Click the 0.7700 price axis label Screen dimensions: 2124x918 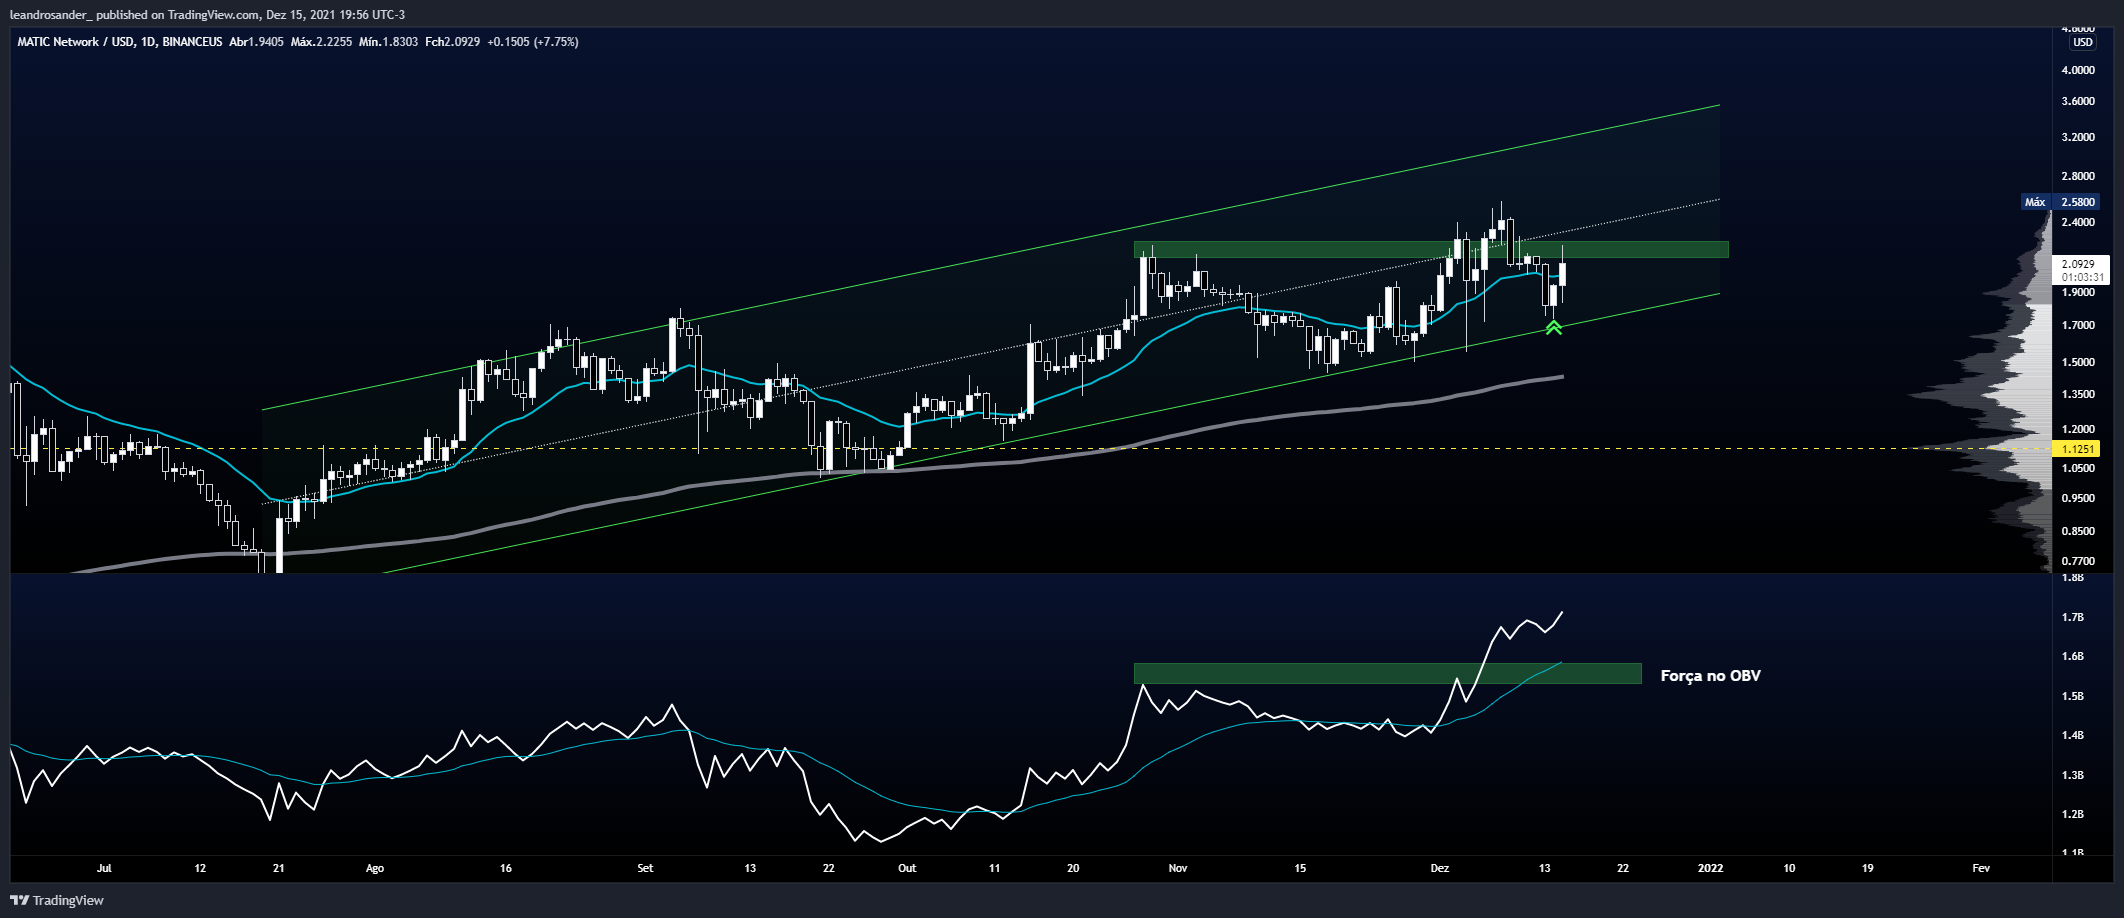[2078, 561]
